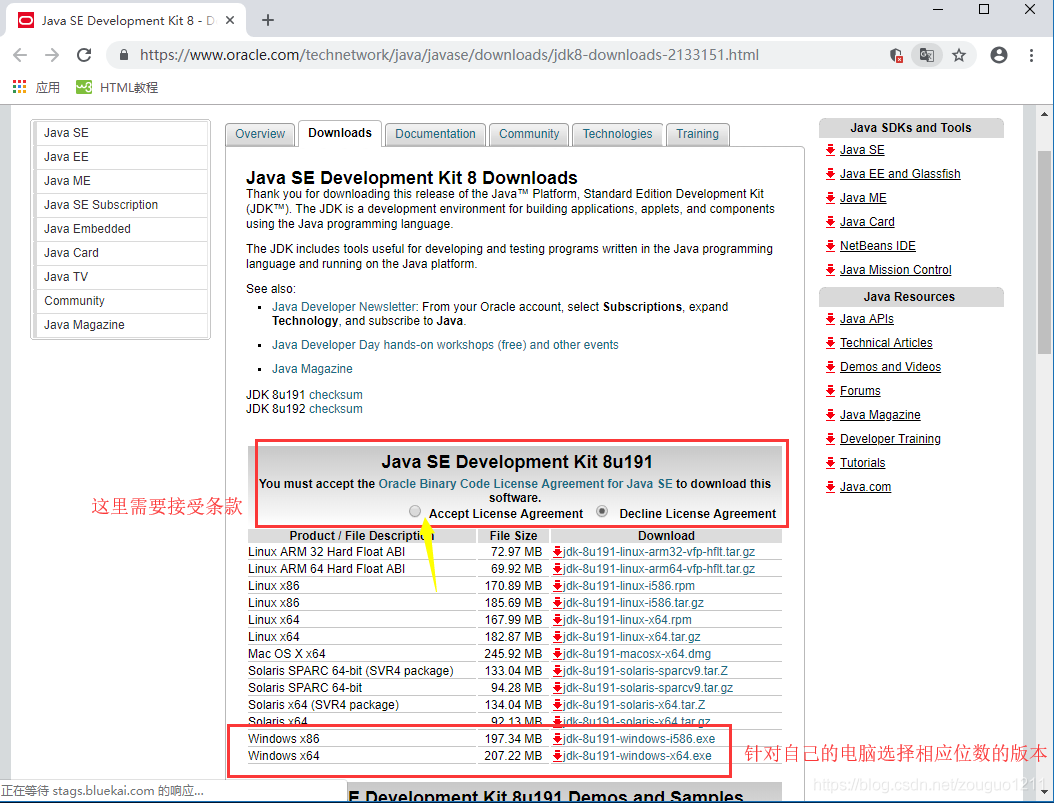Open Java EE and Glassfish link

pyautogui.click(x=900, y=174)
